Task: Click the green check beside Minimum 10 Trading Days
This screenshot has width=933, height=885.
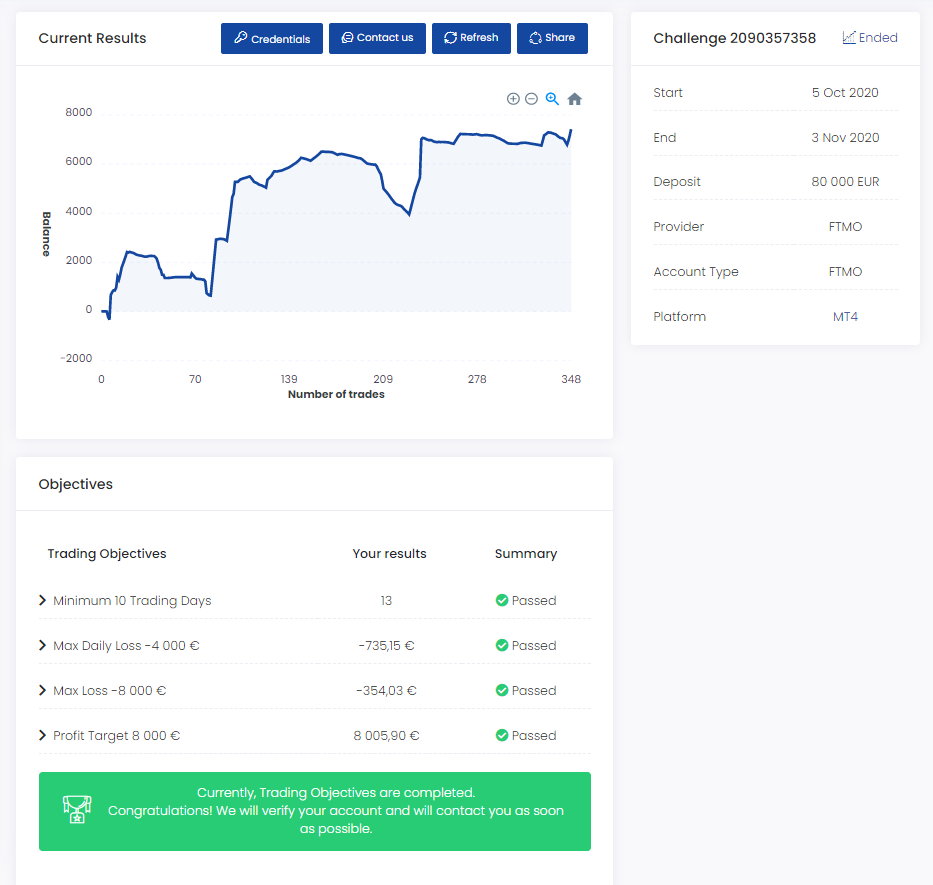Action: [502, 601]
